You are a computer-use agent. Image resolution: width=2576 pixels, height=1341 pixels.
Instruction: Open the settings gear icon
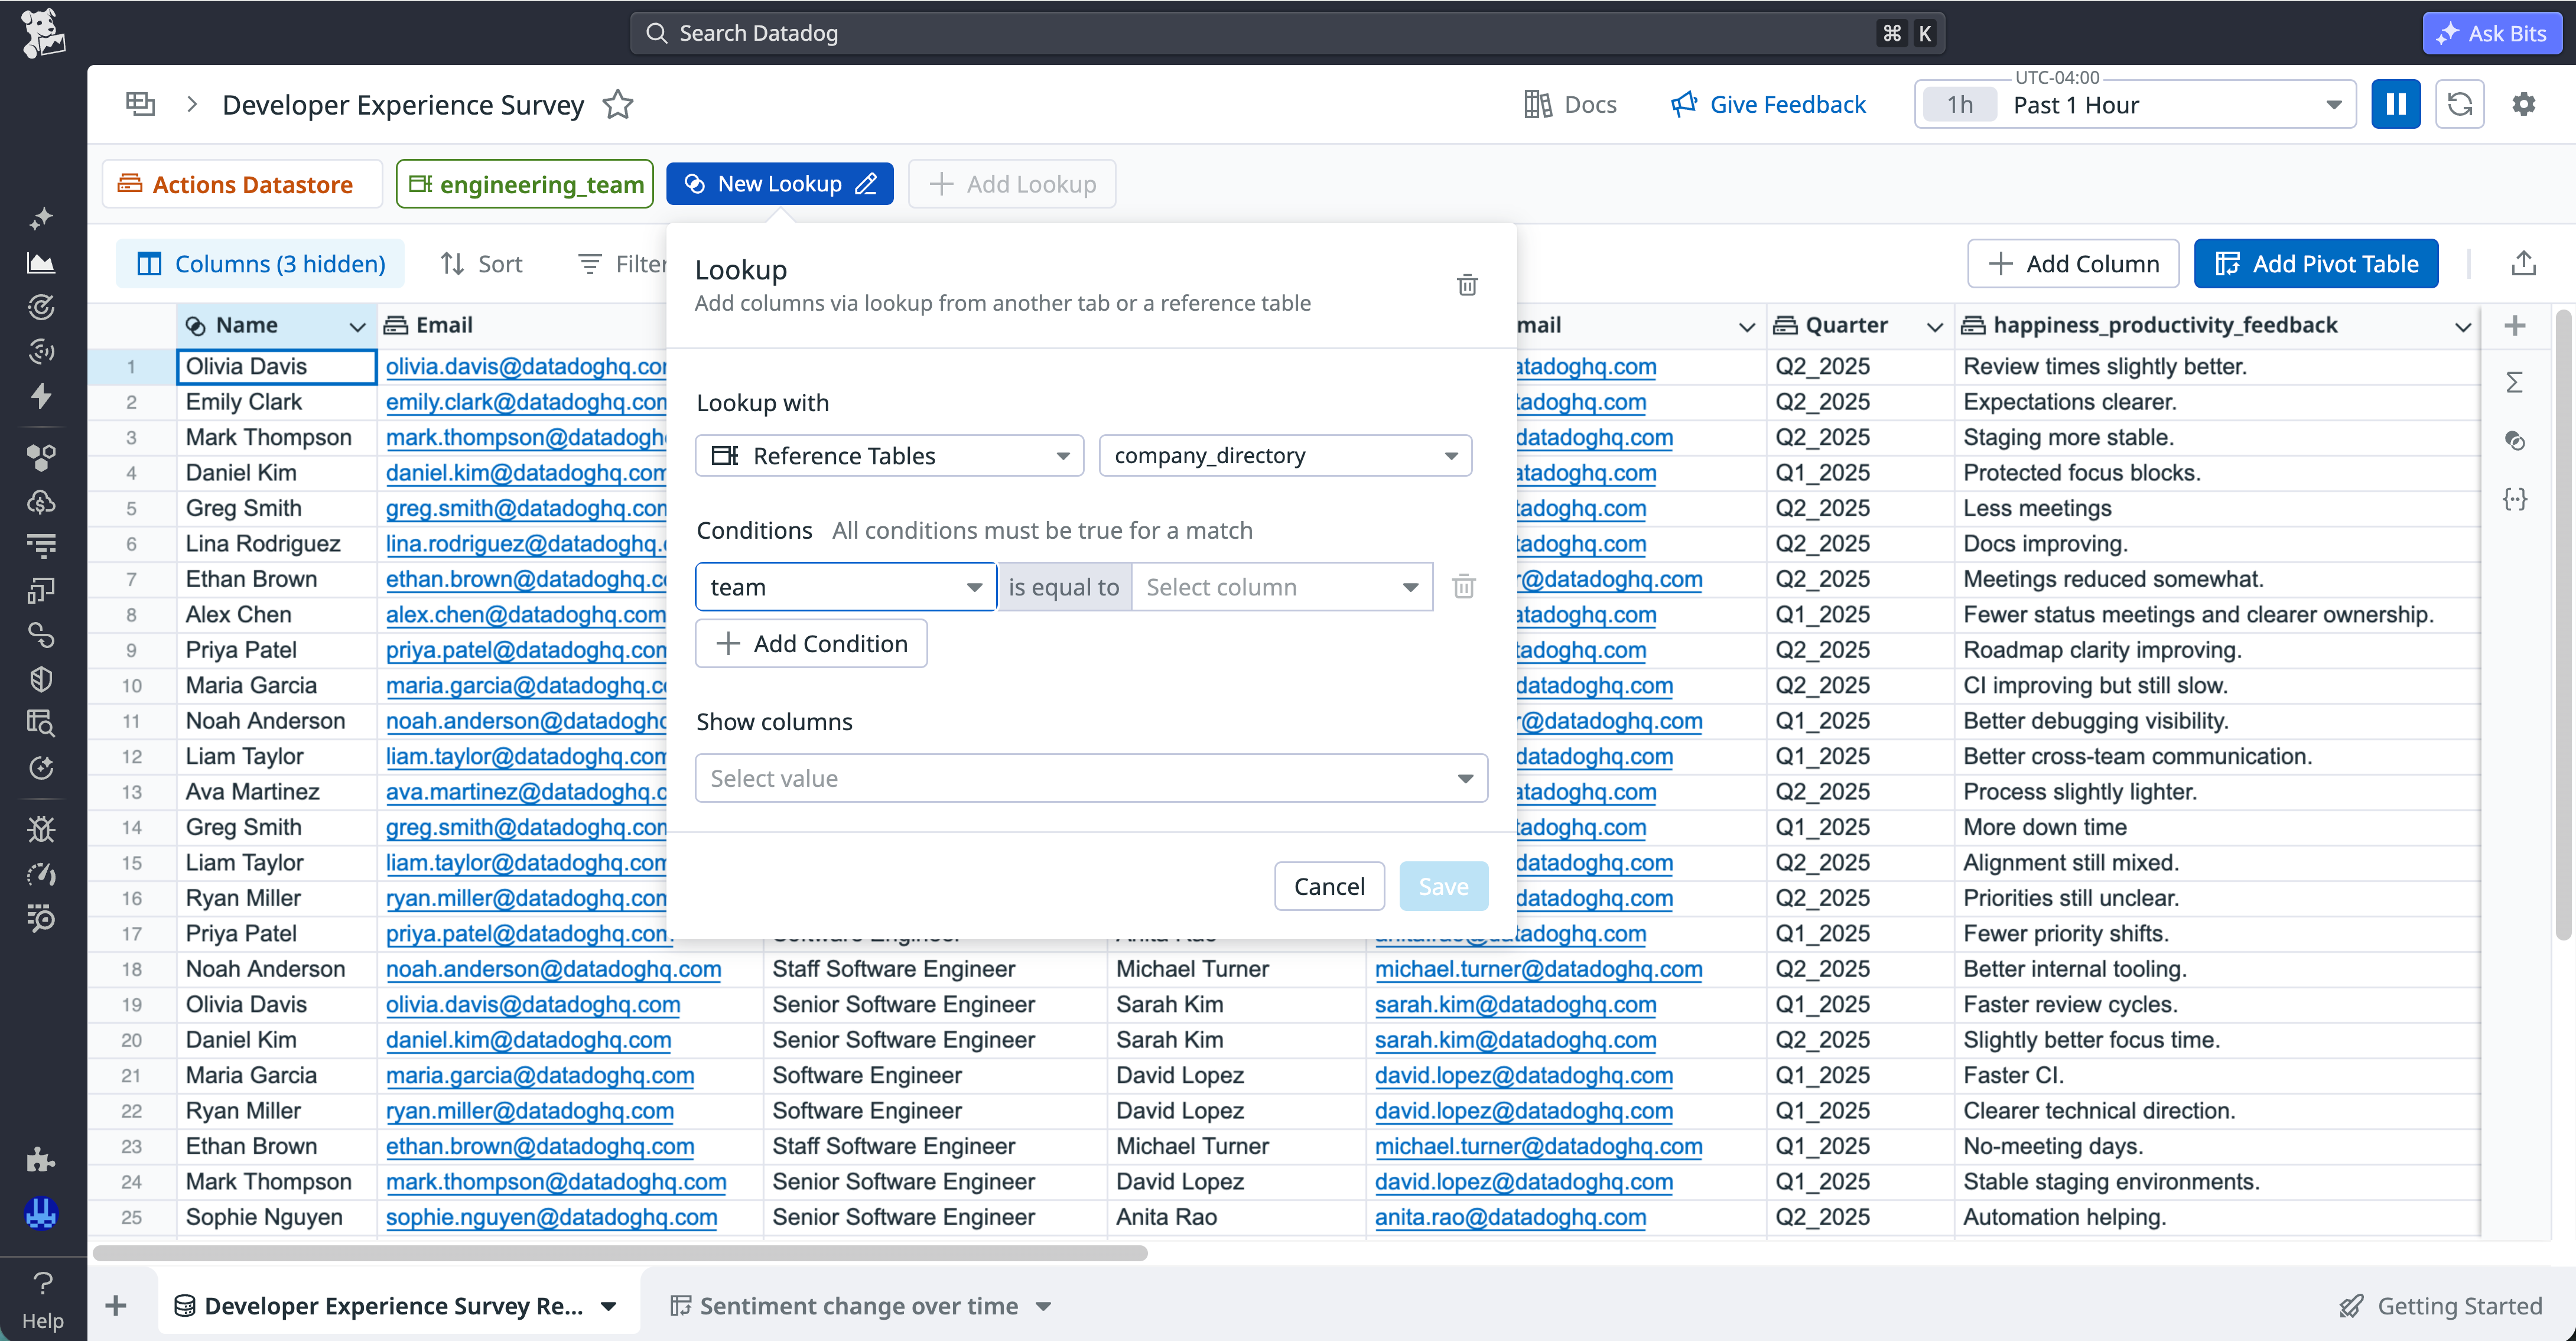point(2523,105)
